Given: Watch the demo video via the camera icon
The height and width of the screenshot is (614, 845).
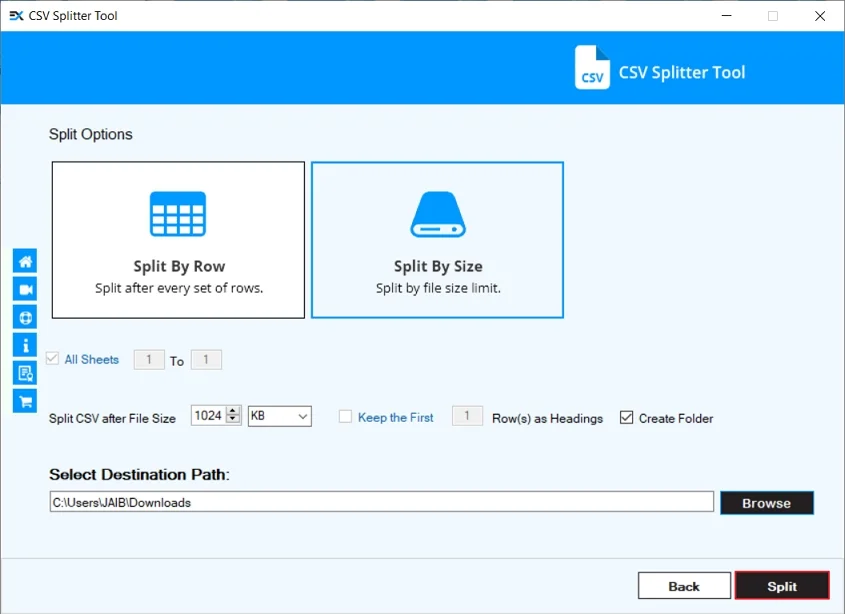Looking at the screenshot, I should click(x=24, y=289).
